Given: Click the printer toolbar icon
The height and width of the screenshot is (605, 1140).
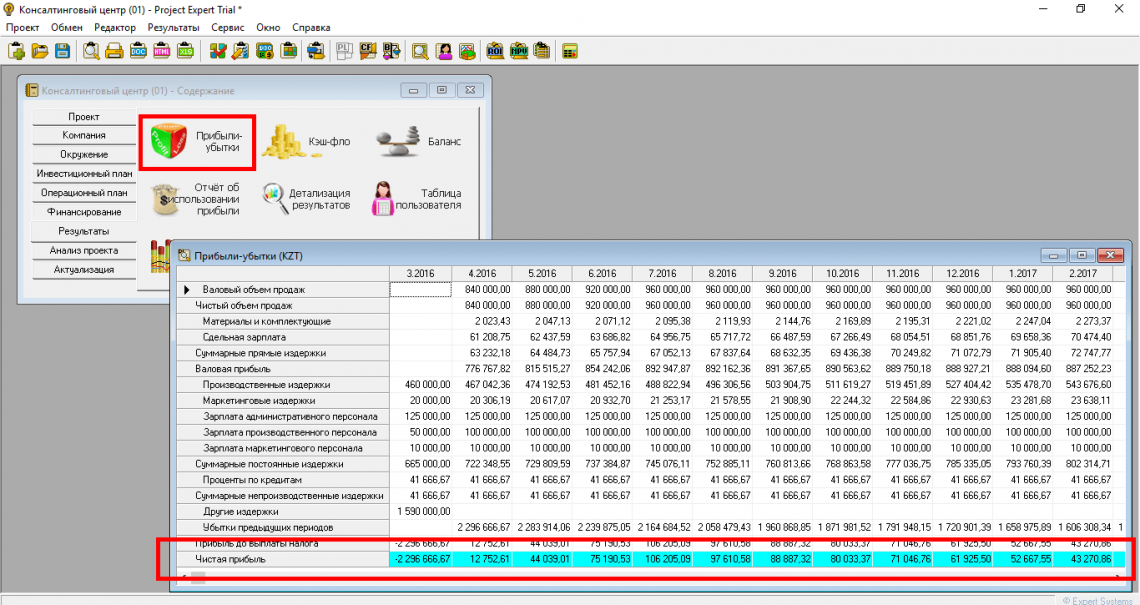Looking at the screenshot, I should click(x=115, y=51).
